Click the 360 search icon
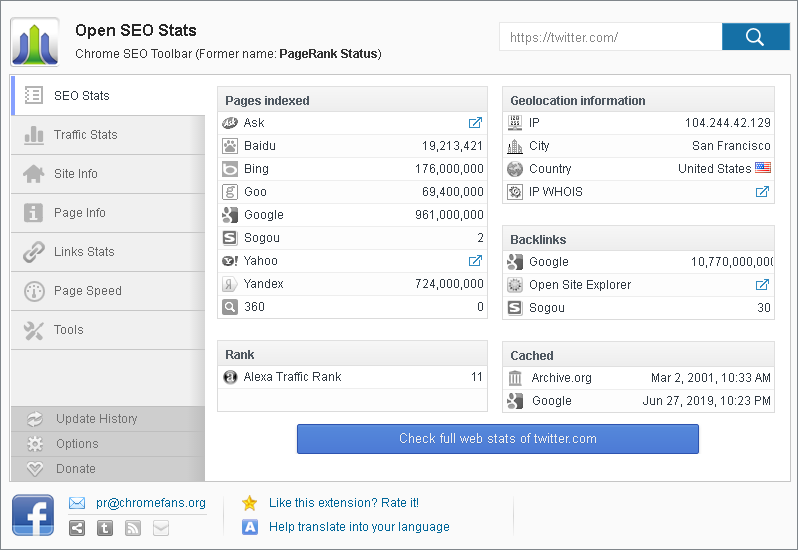The height and width of the screenshot is (553, 801). 230,307
